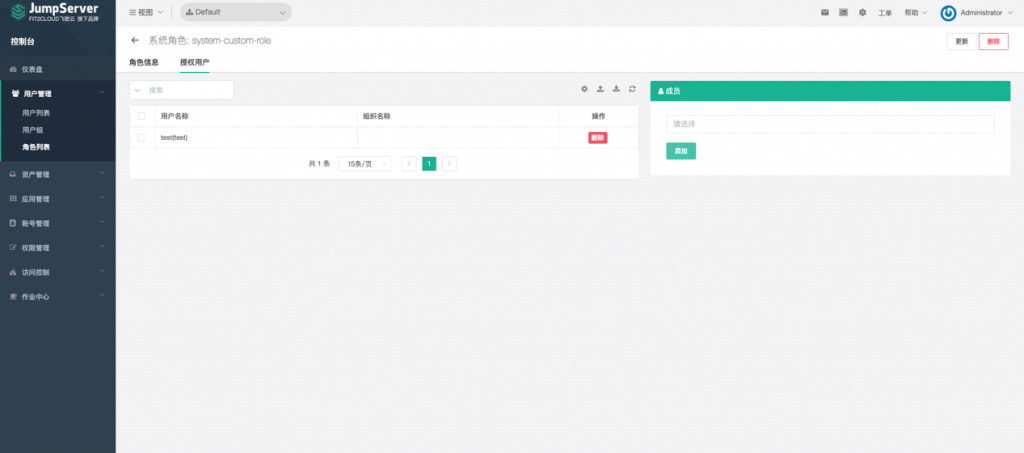The image size is (1024, 453).
Task: Open 角色列表 in the sidebar
Action: click(x=36, y=148)
